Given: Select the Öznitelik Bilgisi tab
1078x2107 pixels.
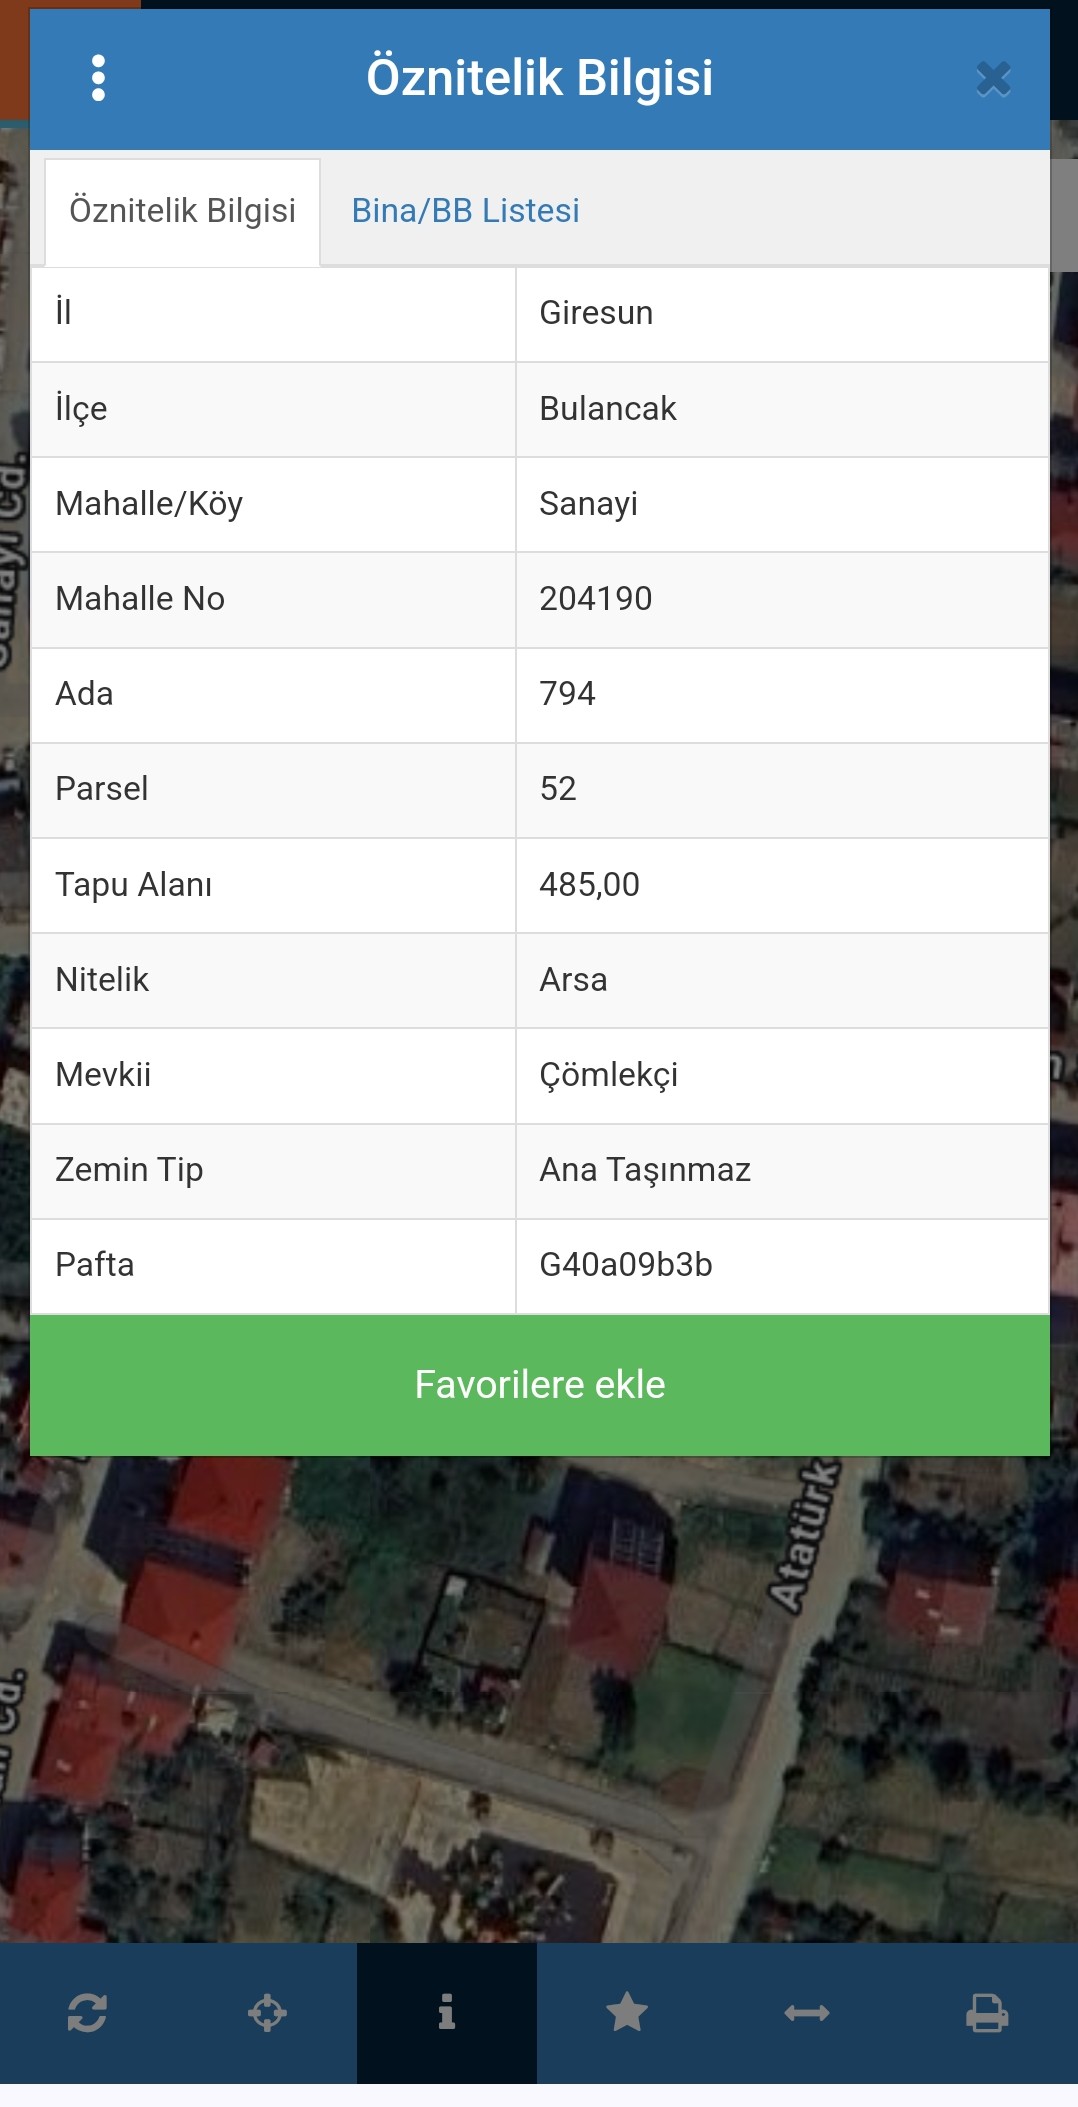Looking at the screenshot, I should pyautogui.click(x=182, y=211).
